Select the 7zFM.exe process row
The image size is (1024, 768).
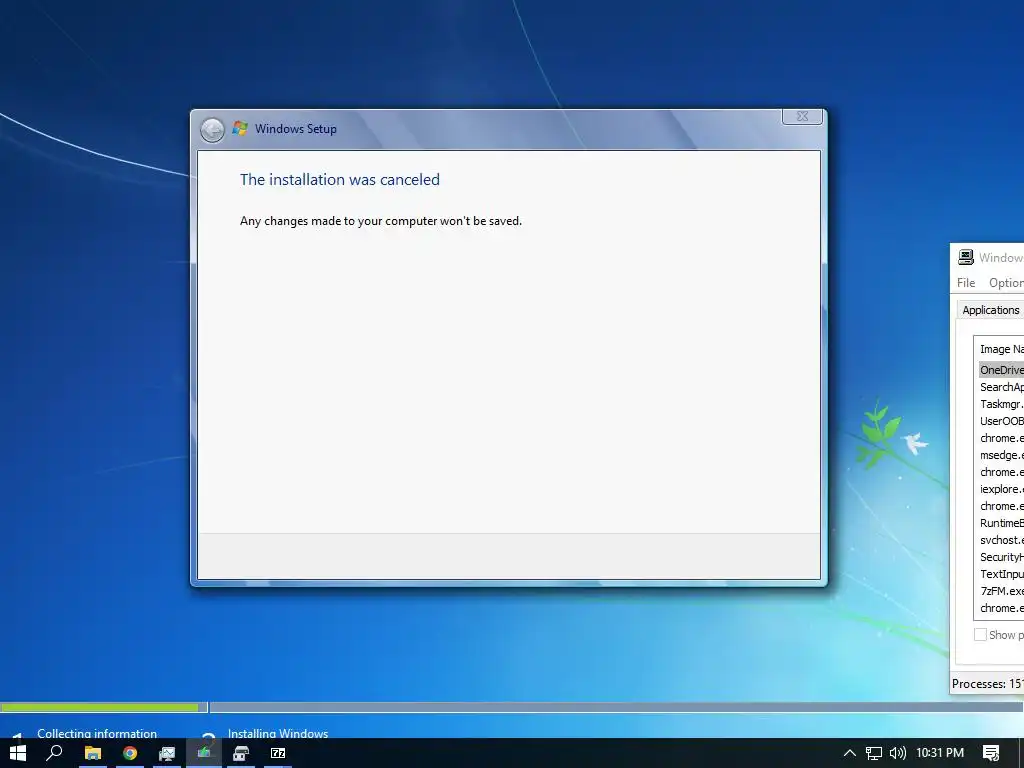[1001, 590]
